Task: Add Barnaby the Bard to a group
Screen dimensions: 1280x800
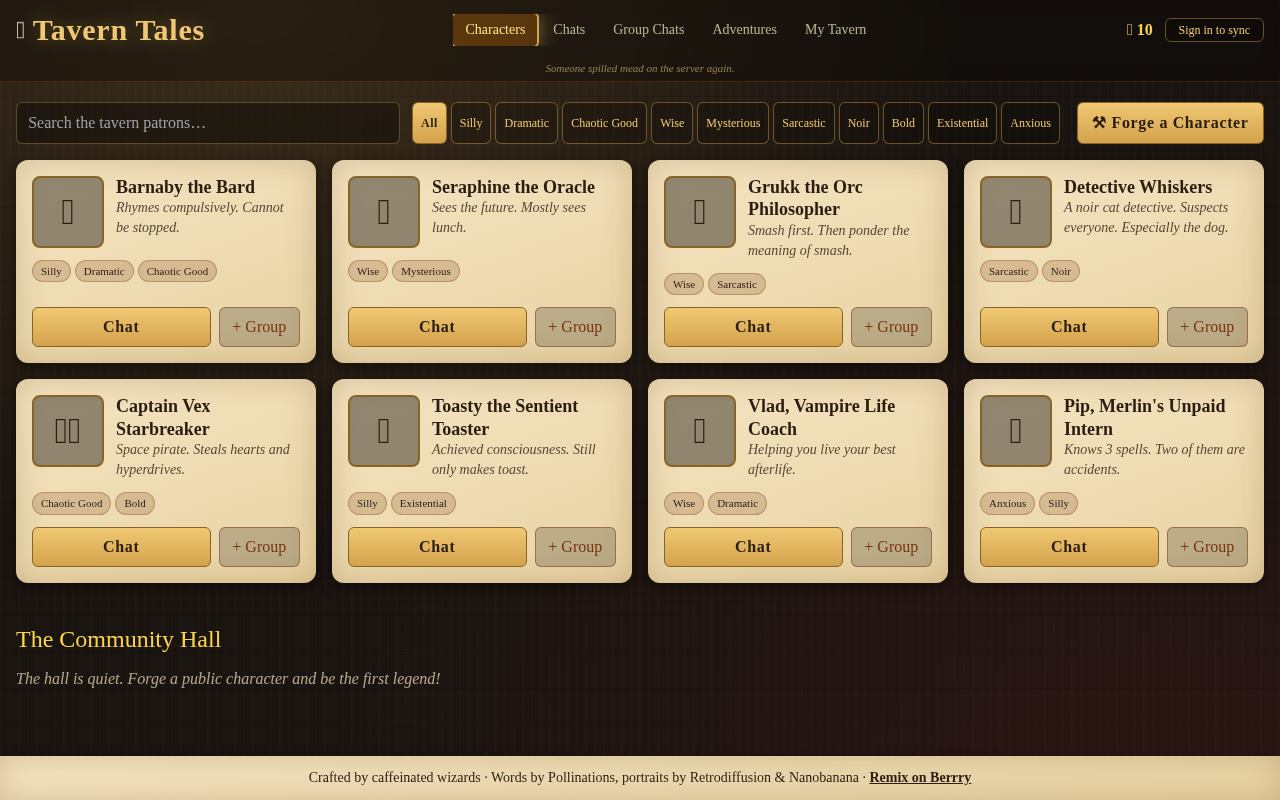Action: pyautogui.click(x=259, y=327)
